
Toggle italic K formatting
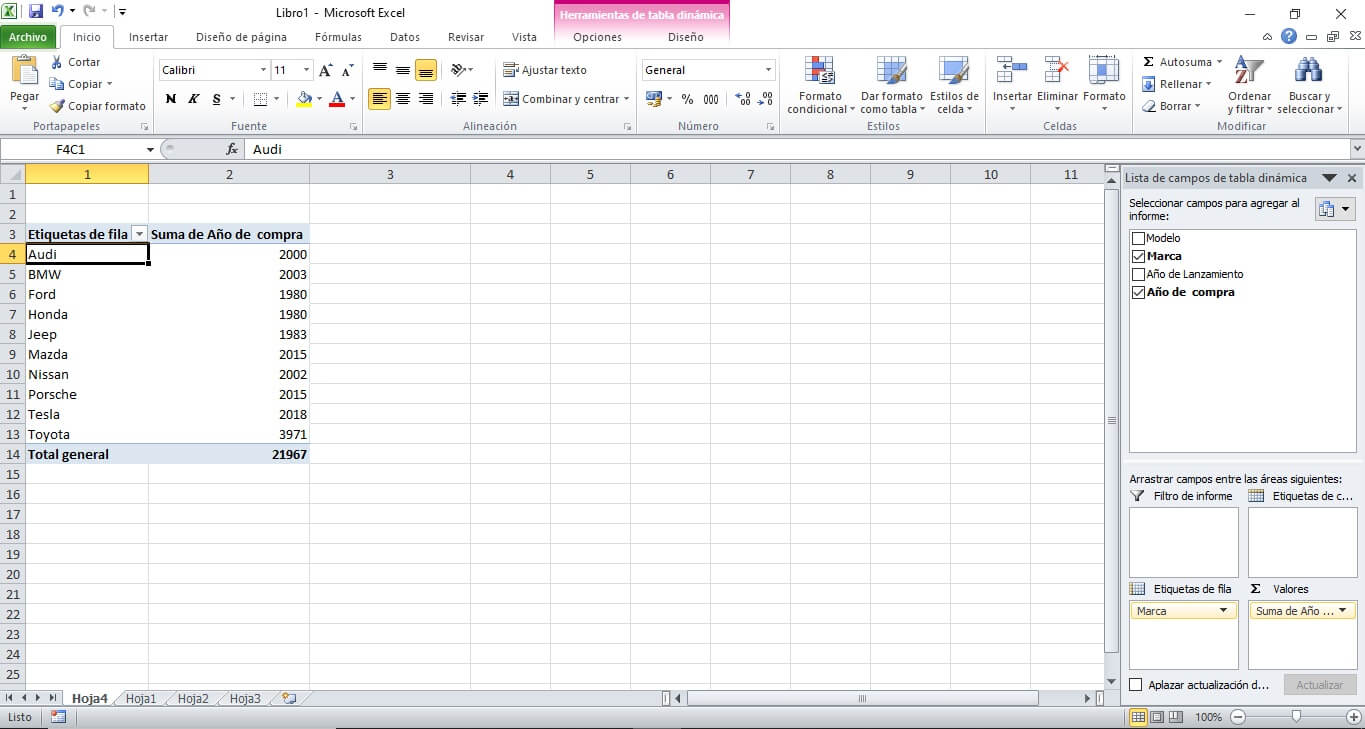[x=193, y=99]
